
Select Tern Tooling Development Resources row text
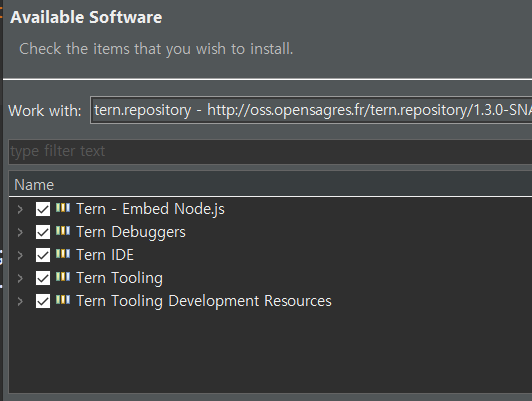pyautogui.click(x=204, y=301)
